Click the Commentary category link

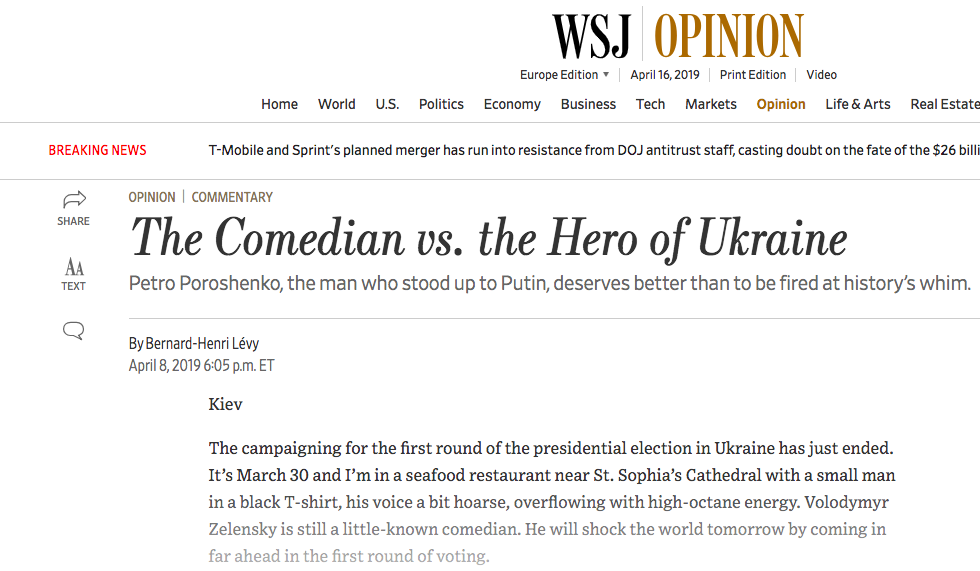(x=232, y=197)
